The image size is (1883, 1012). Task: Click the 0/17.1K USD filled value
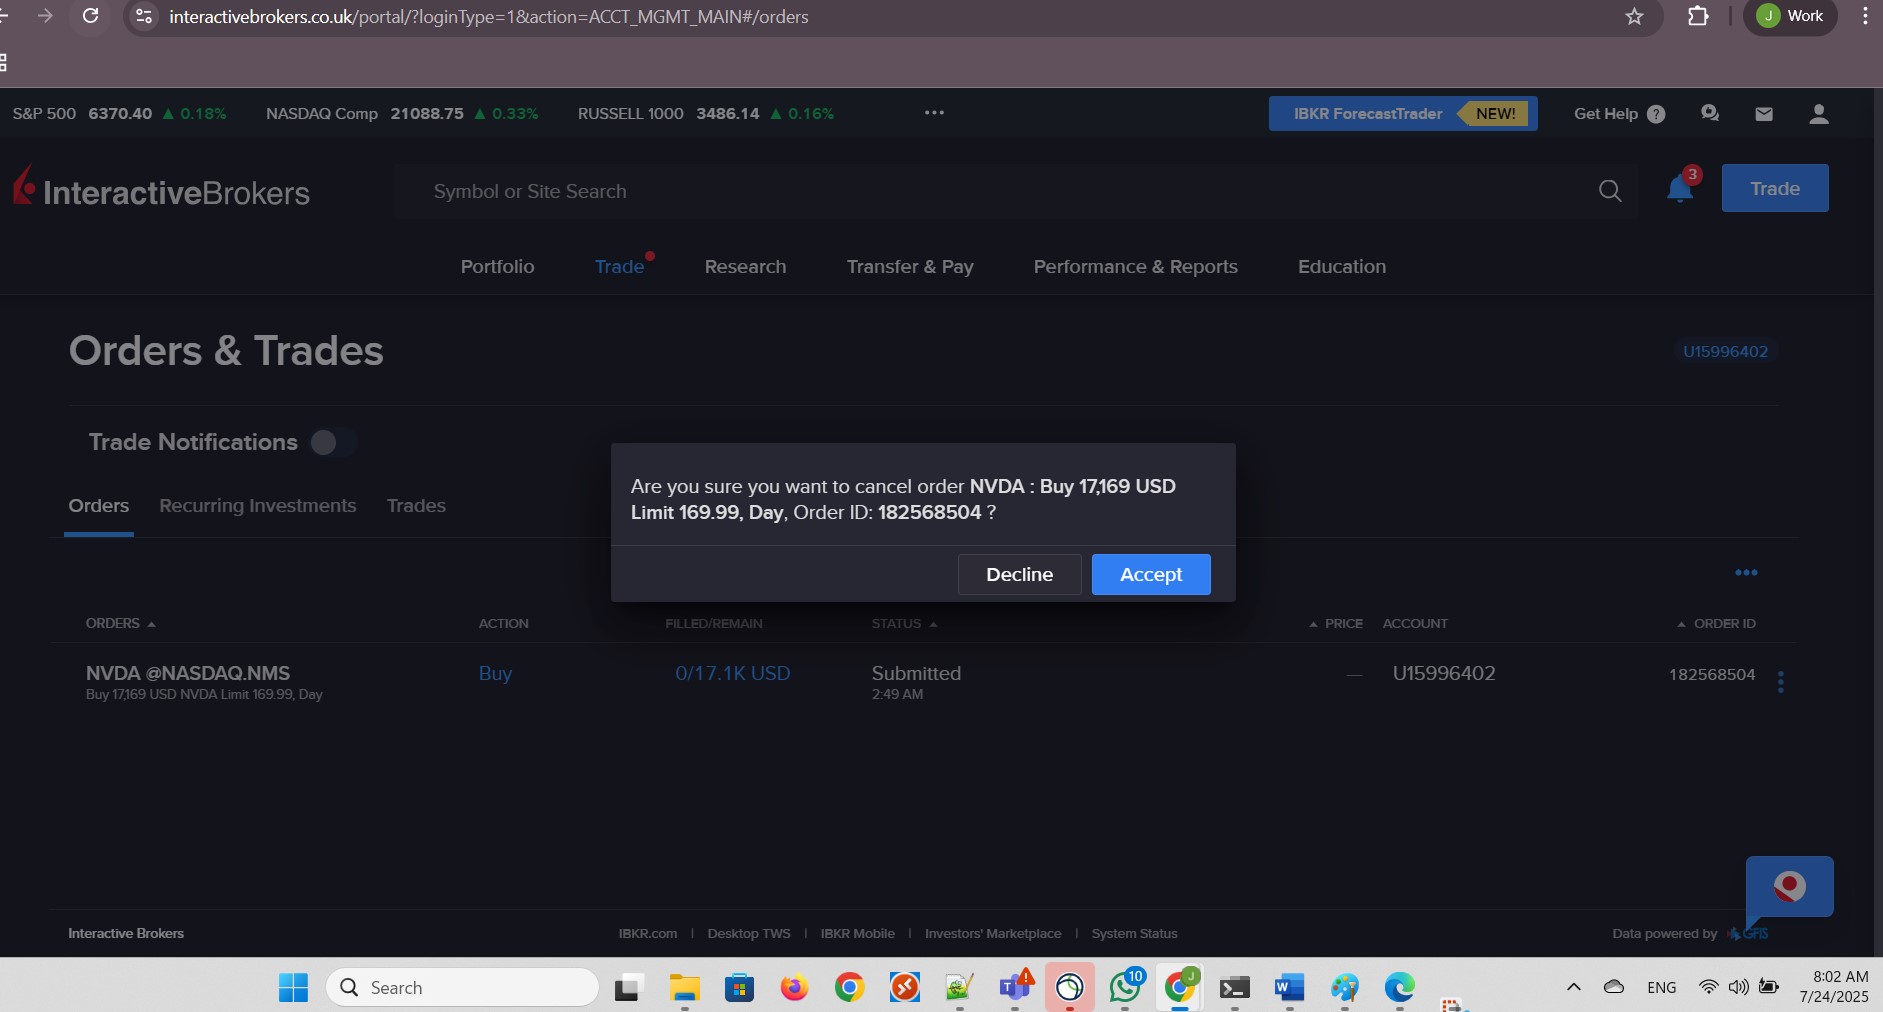click(732, 673)
